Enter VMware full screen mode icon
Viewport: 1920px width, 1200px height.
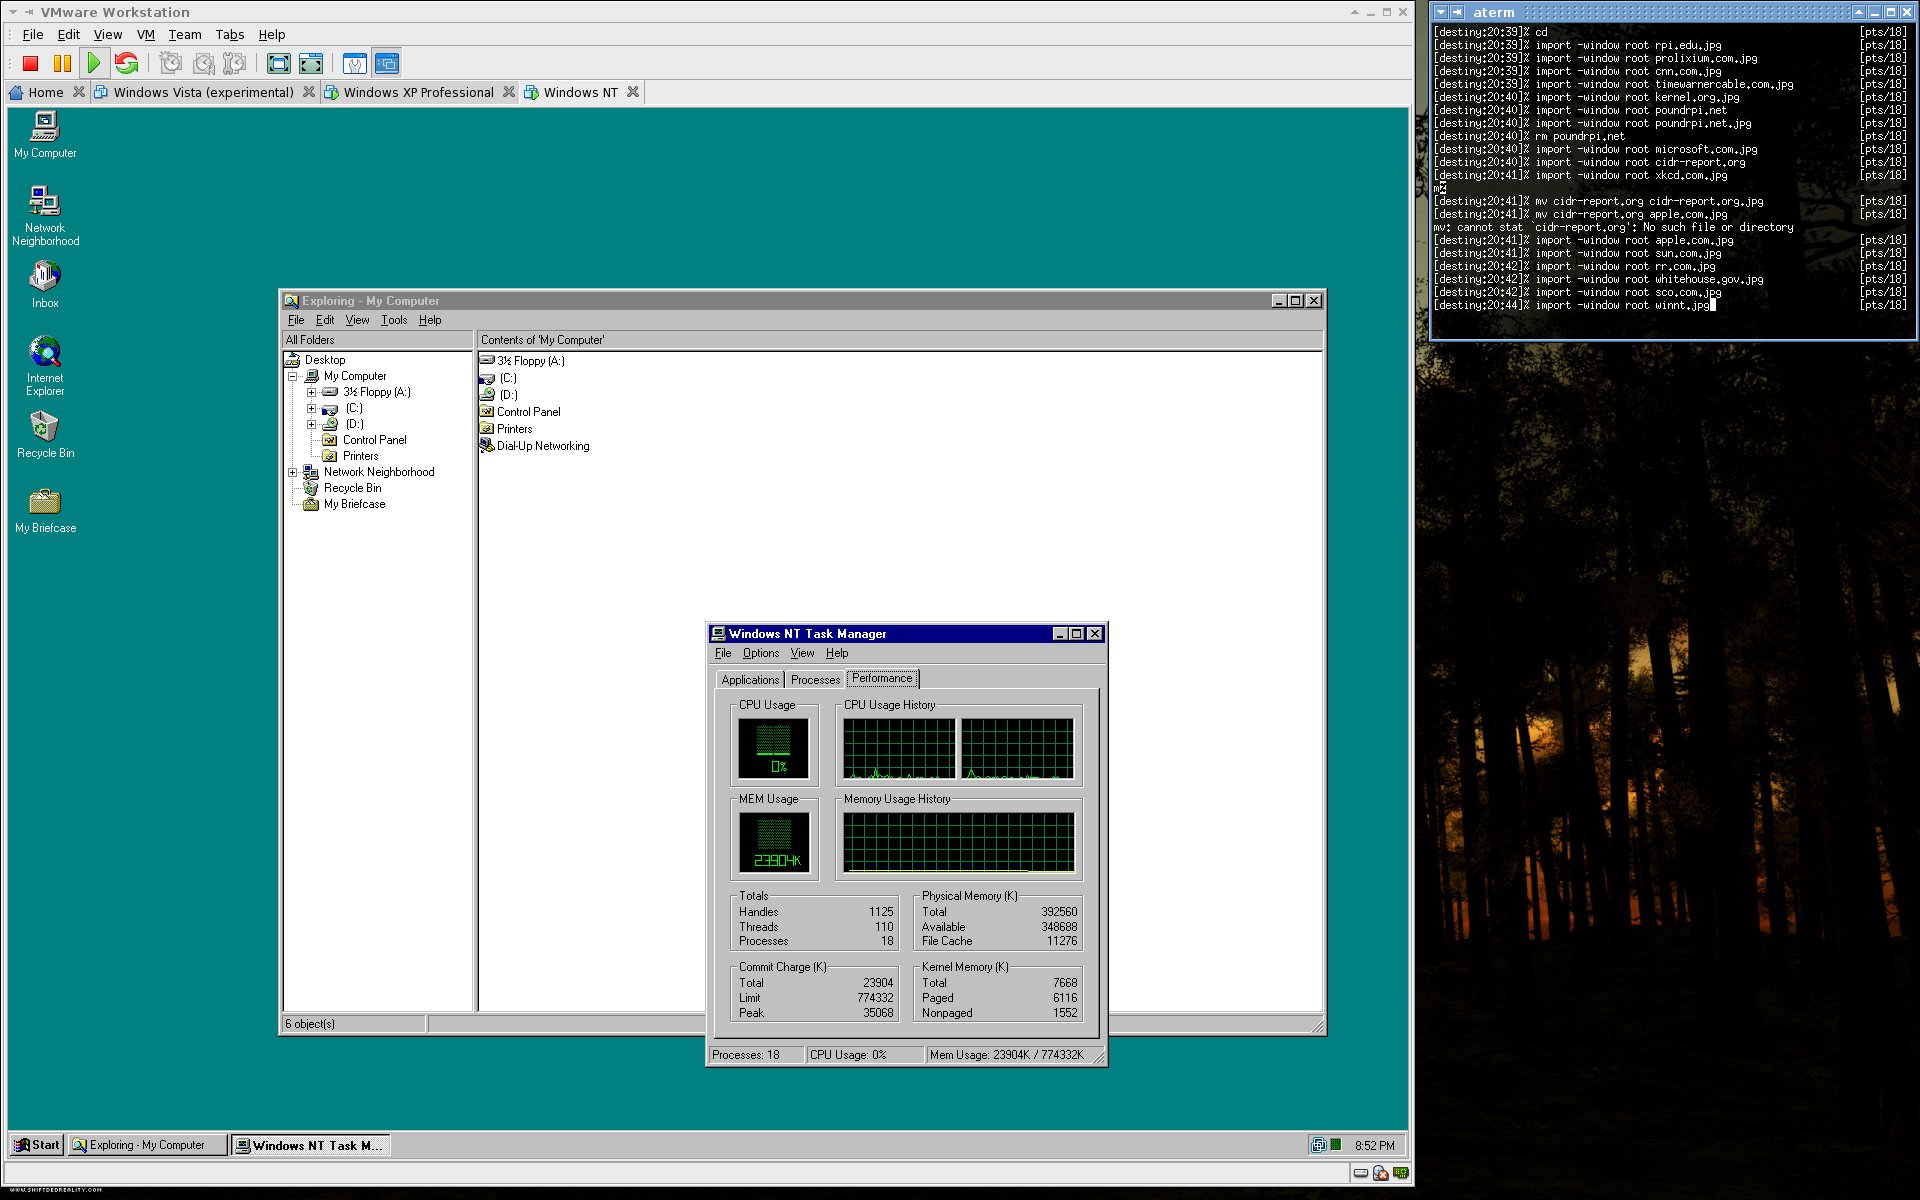pyautogui.click(x=279, y=64)
